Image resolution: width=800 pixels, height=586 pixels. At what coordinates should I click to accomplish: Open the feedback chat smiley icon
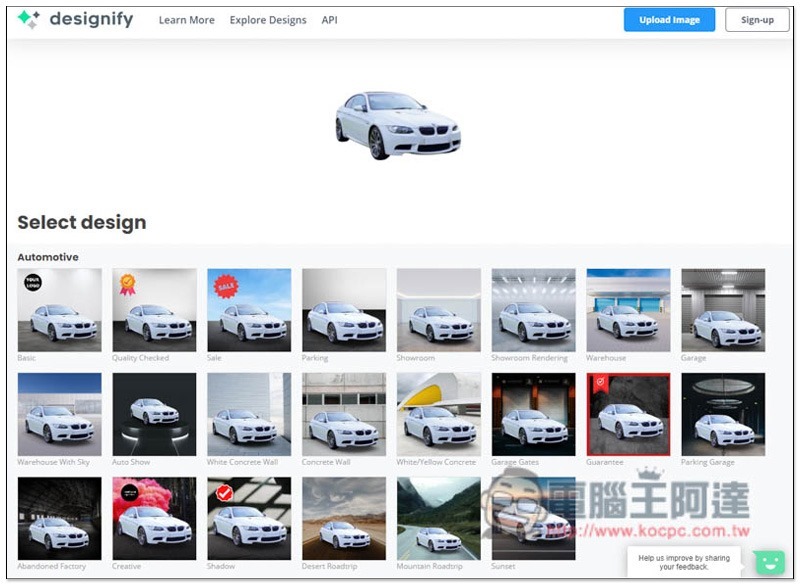tap(769, 563)
